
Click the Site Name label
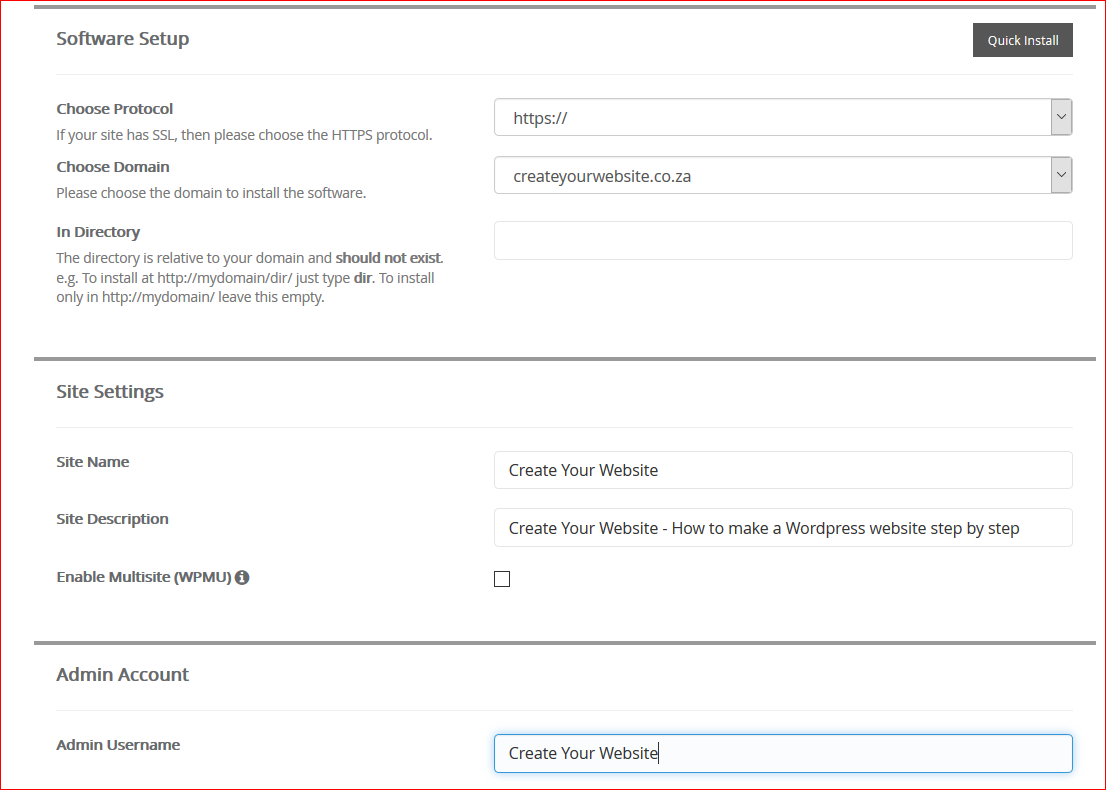(93, 462)
